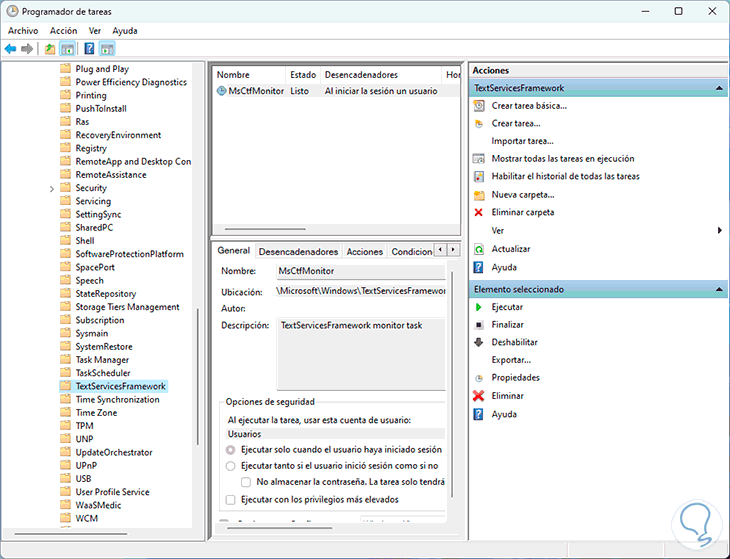Click the Ayuda icon under Elemento seleccionado

click(x=478, y=414)
